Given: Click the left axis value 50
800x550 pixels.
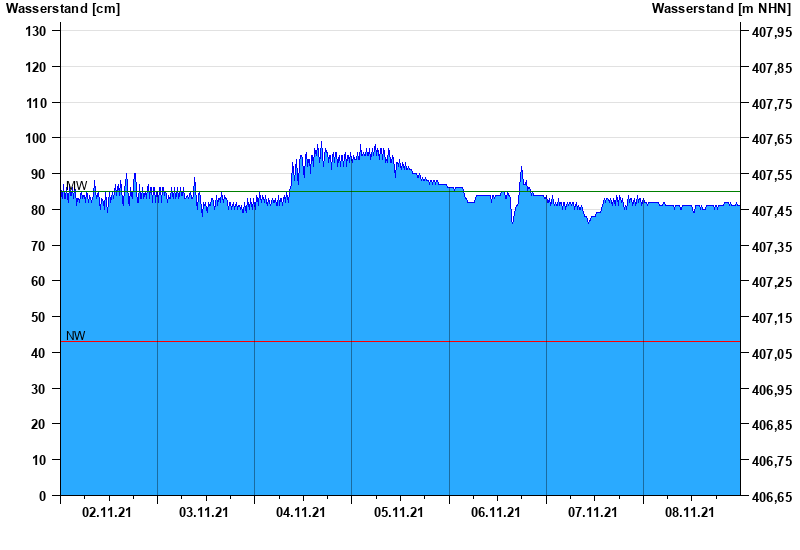Looking at the screenshot, I should tap(39, 317).
